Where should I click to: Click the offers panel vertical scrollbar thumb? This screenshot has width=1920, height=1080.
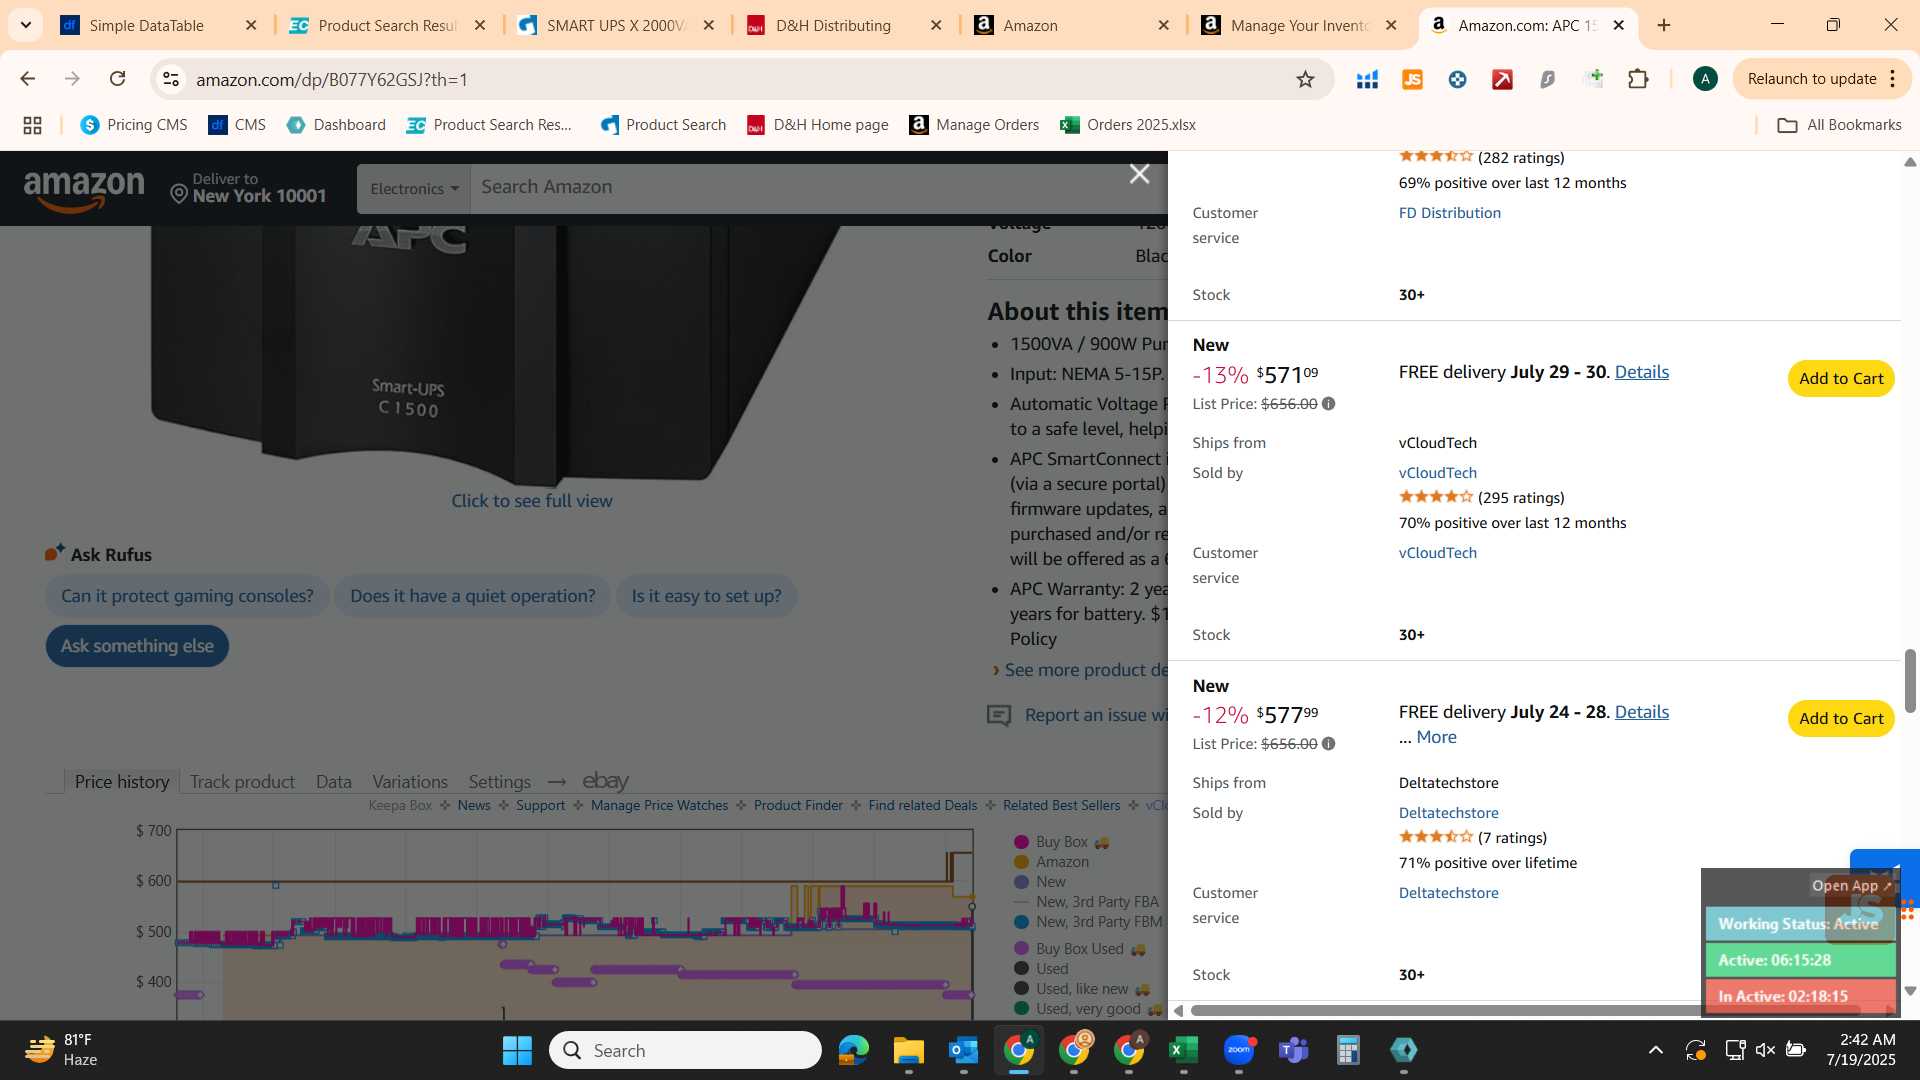click(x=1910, y=681)
